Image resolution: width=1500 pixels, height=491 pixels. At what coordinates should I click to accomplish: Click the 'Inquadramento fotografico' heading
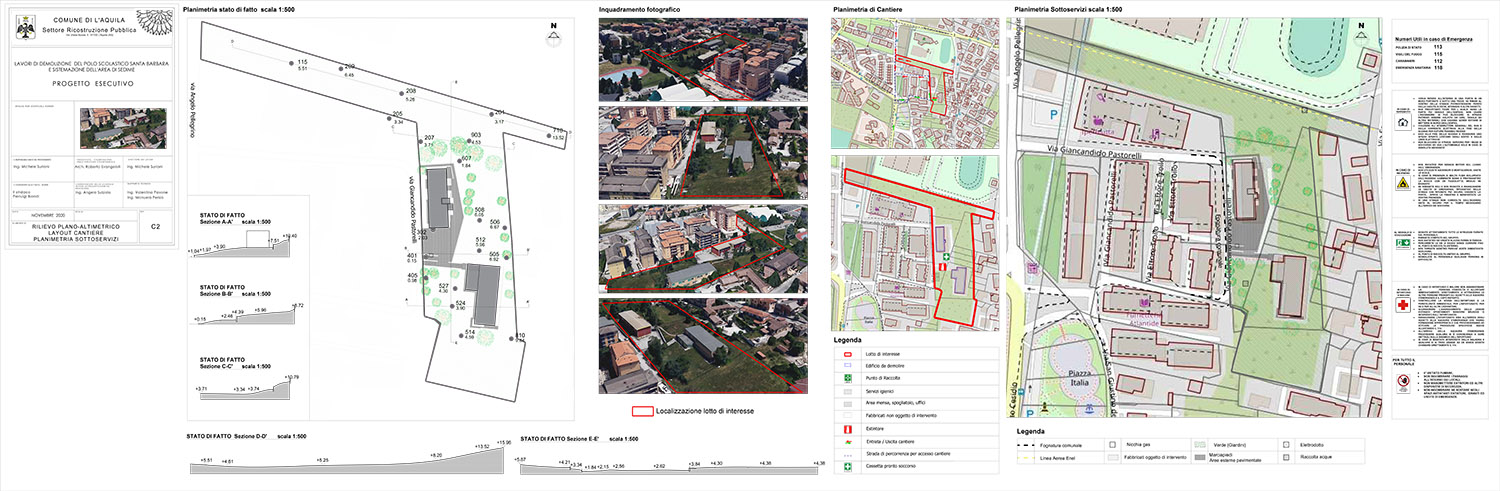[x=639, y=8]
